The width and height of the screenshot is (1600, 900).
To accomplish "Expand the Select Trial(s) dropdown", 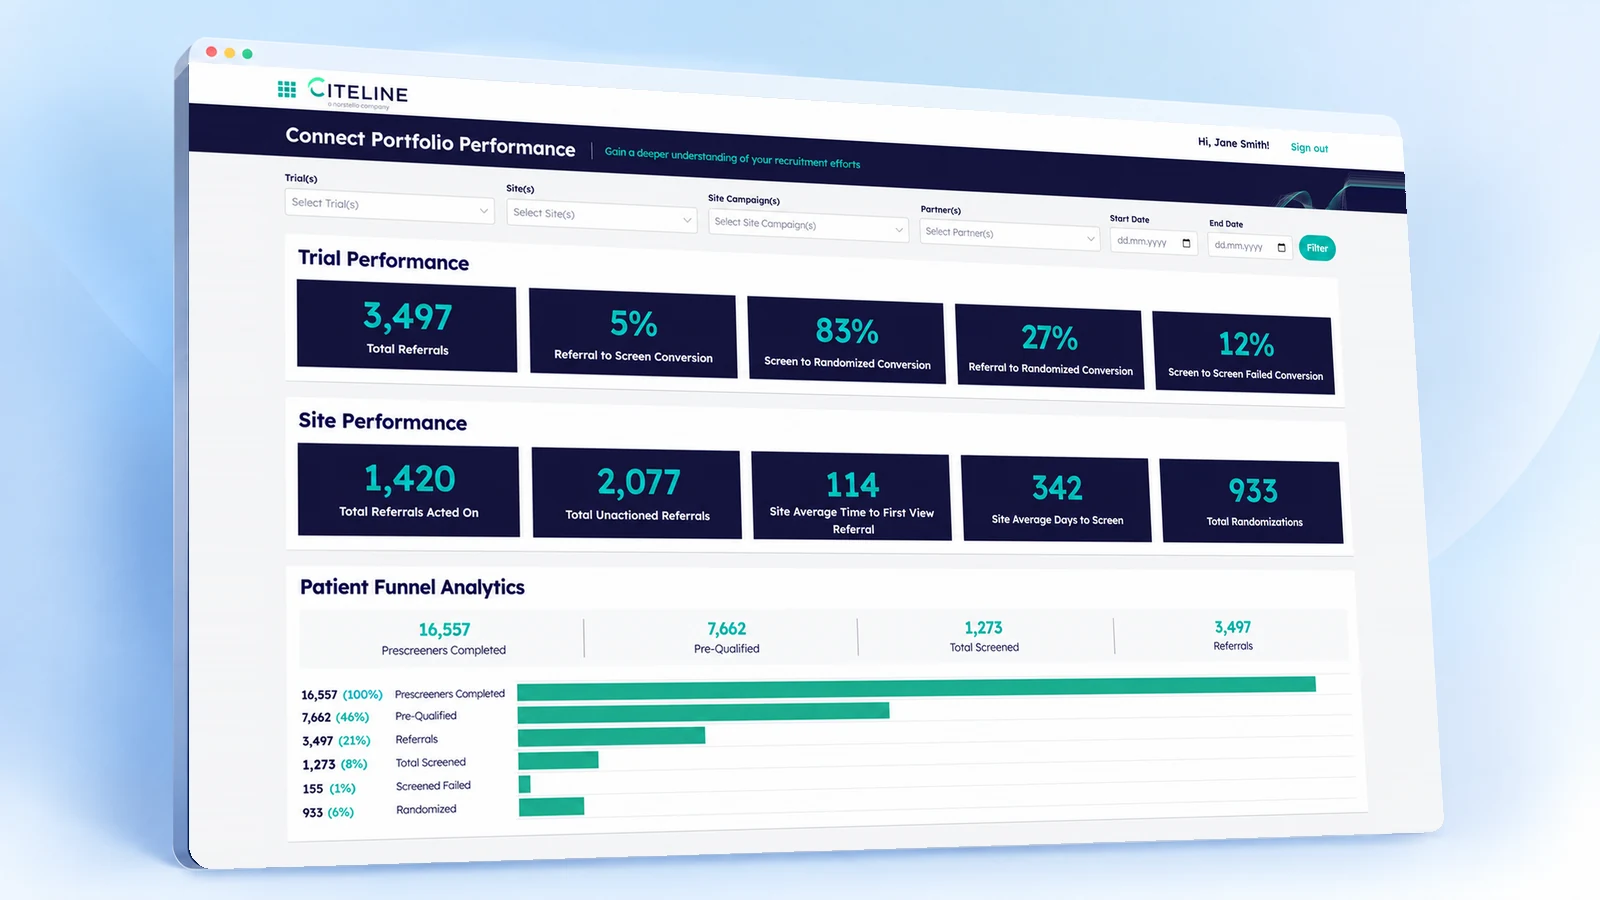I will click(x=389, y=206).
